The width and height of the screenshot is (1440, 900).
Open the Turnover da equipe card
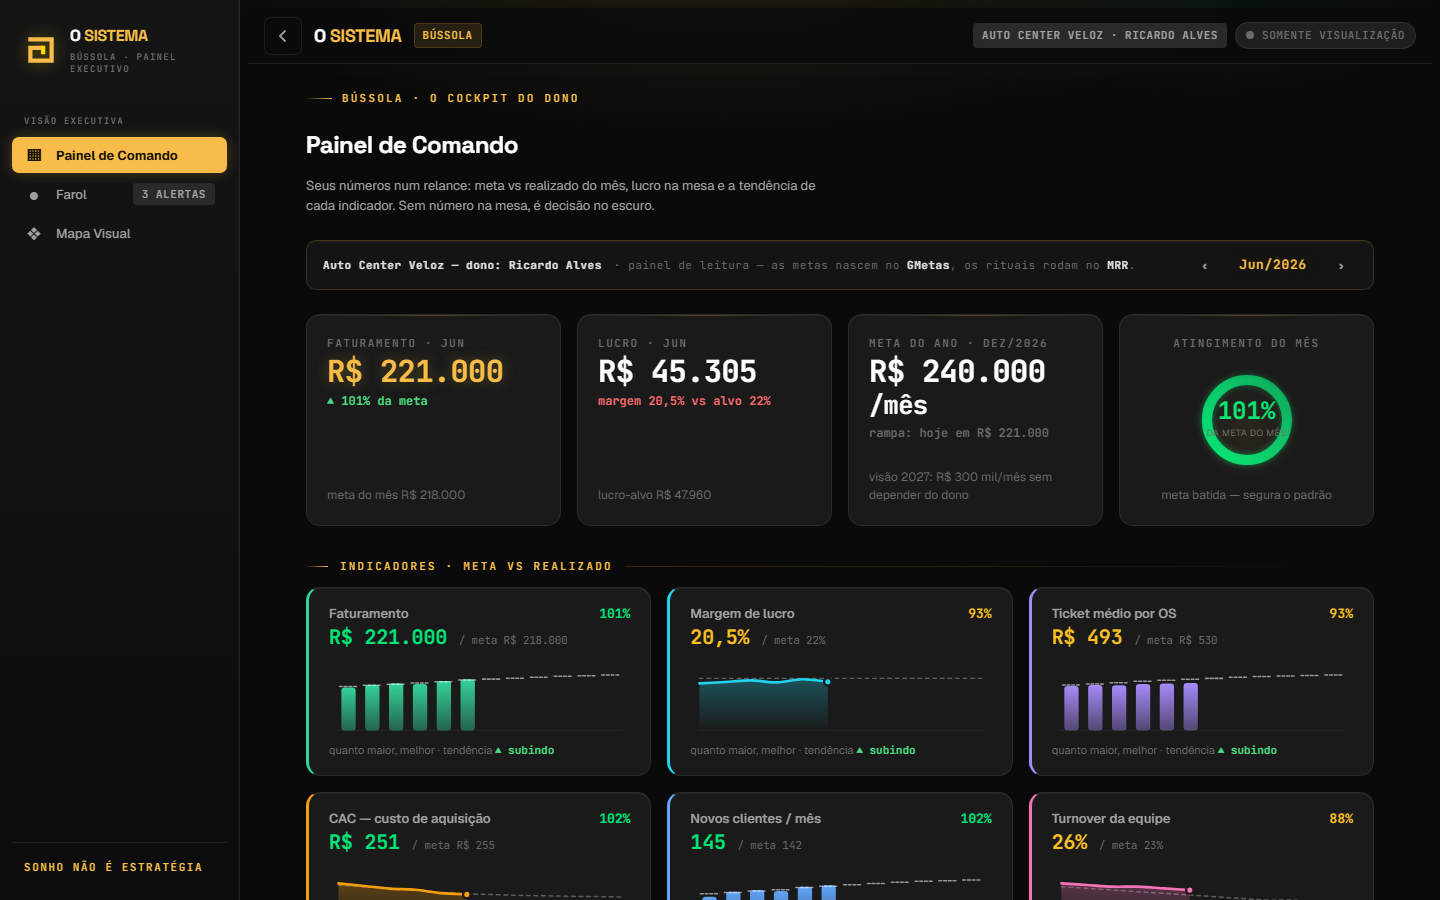(x=1201, y=846)
